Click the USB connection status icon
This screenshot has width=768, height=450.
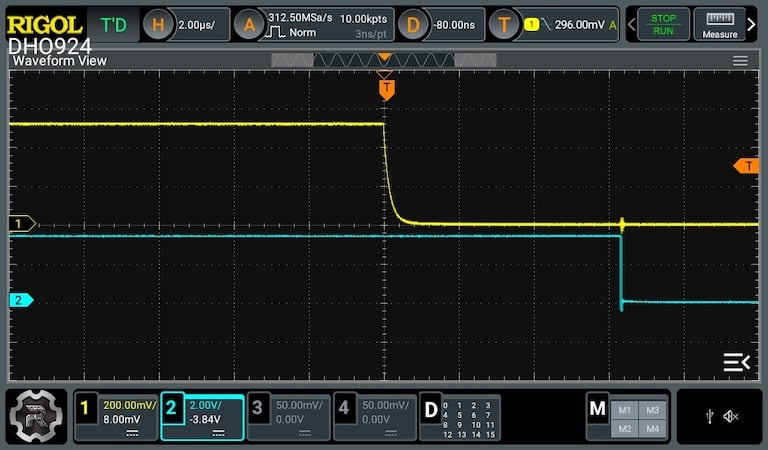click(709, 417)
